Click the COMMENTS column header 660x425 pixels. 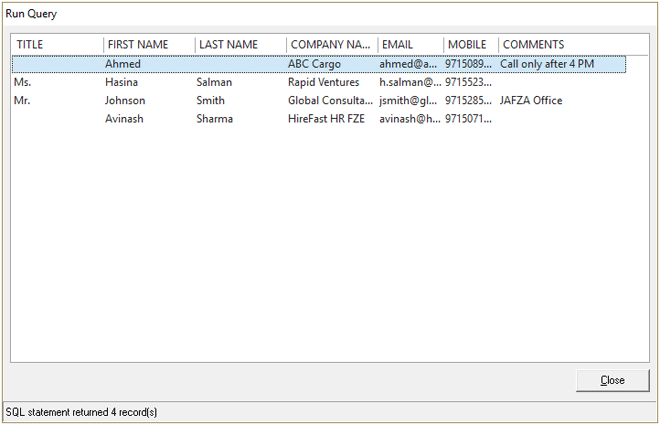coord(560,45)
